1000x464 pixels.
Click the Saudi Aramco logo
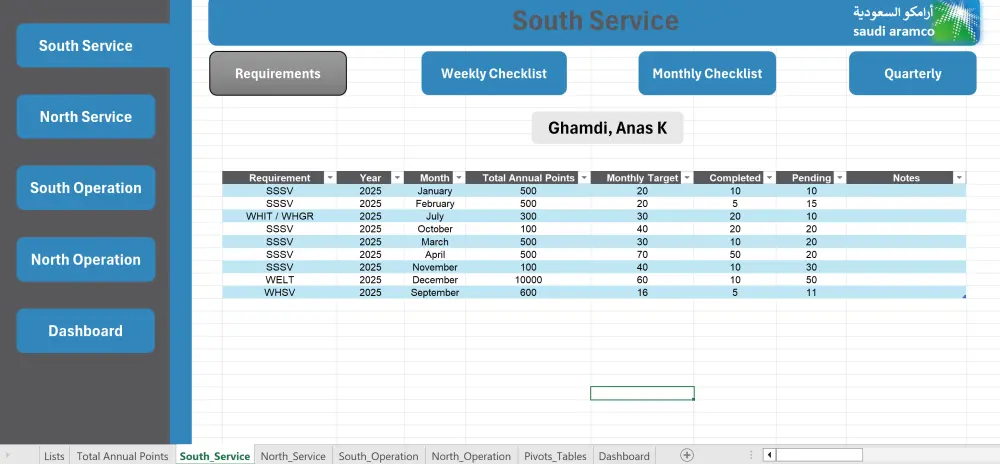pyautogui.click(x=915, y=22)
